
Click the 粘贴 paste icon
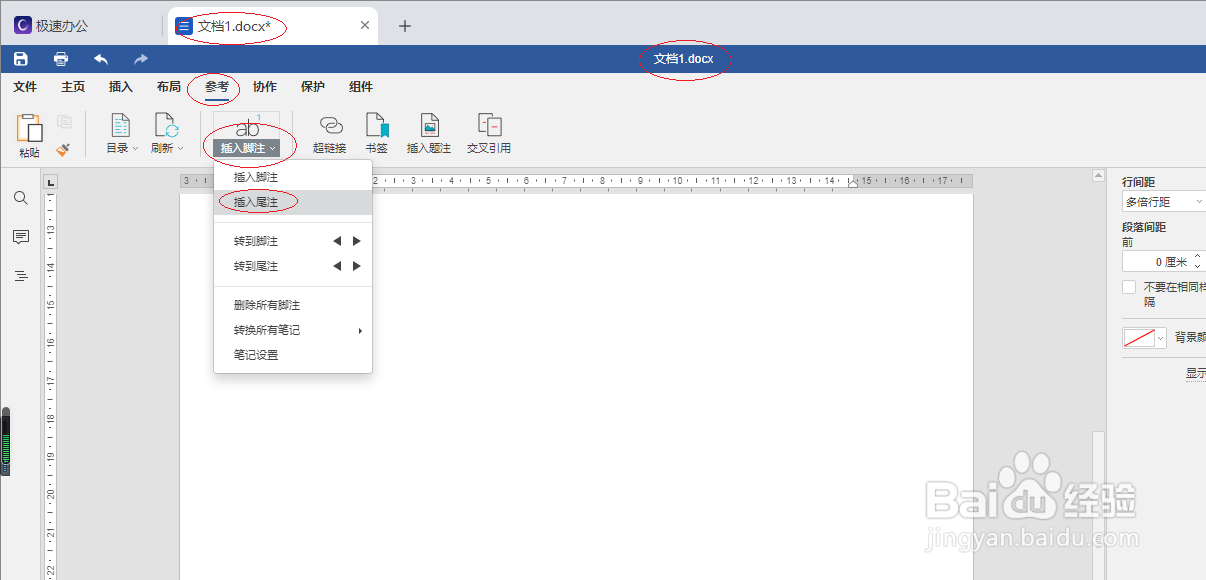click(x=29, y=135)
